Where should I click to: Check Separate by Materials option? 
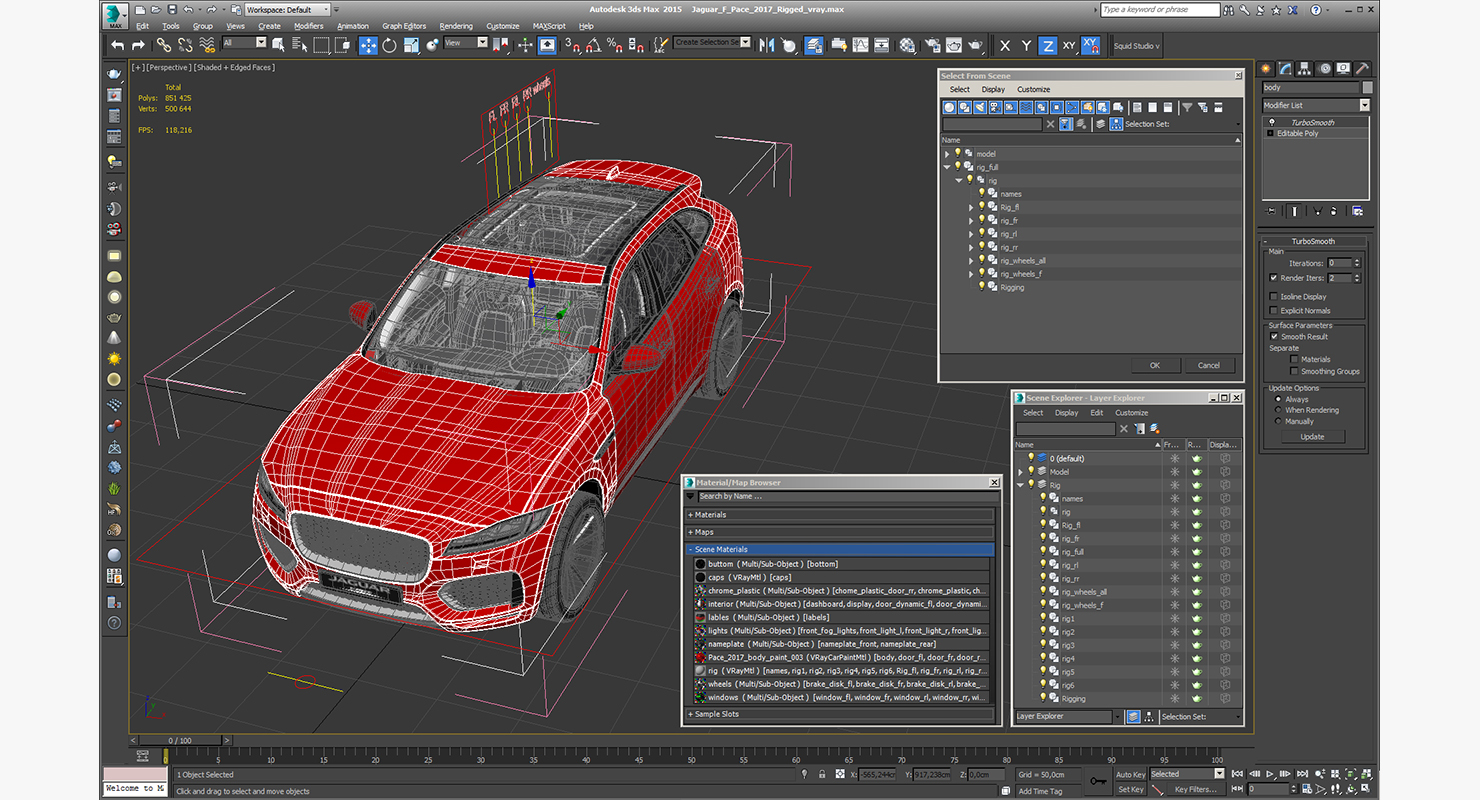tap(1294, 359)
